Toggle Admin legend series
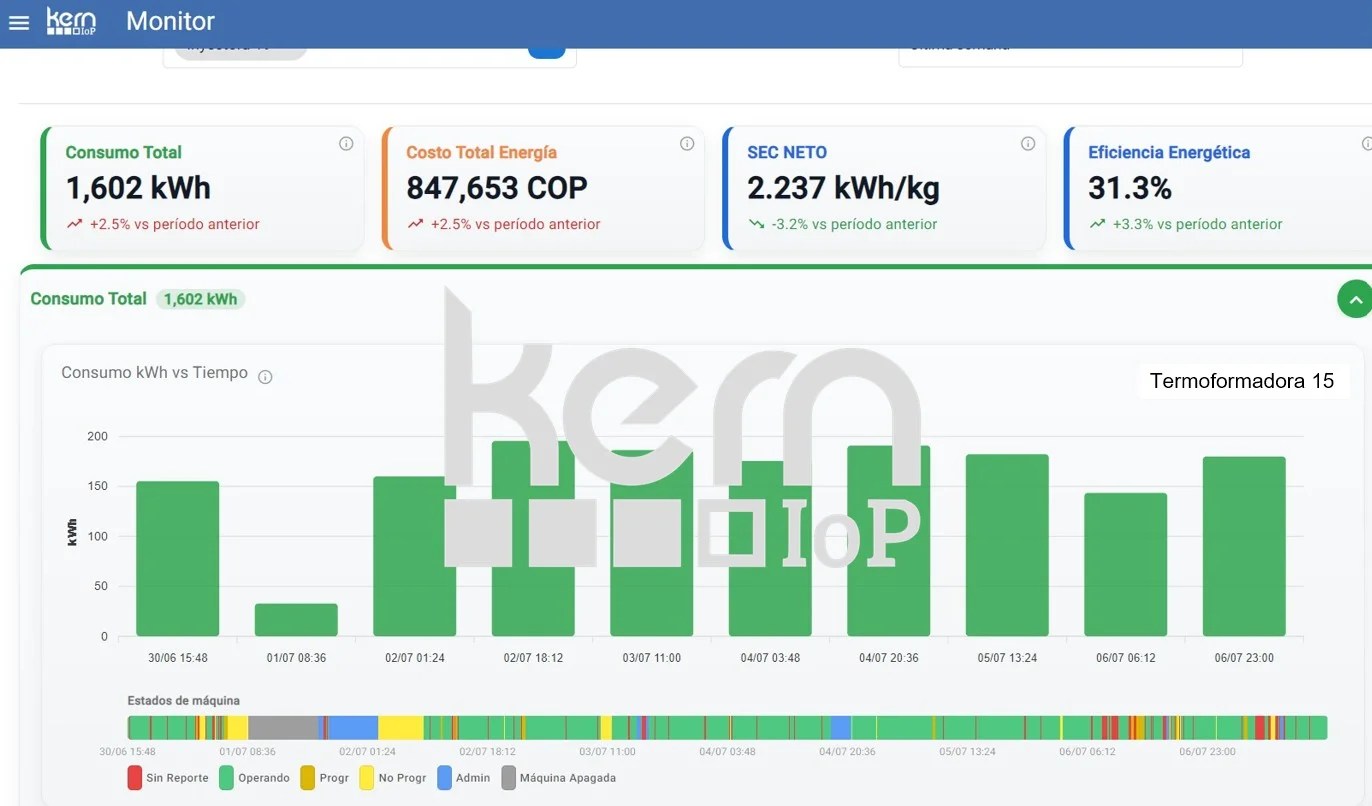 [464, 778]
